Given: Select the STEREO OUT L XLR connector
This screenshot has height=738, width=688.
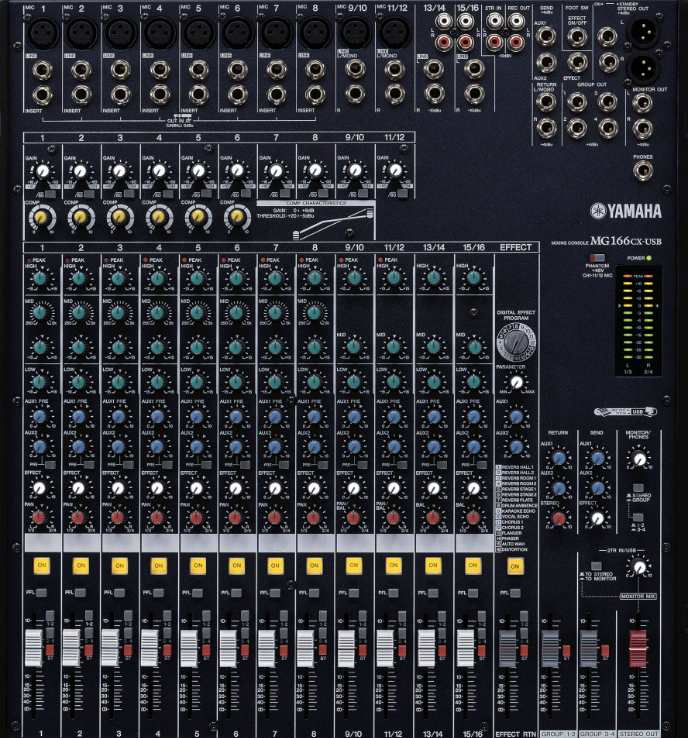Looking at the screenshot, I should coord(641,31).
